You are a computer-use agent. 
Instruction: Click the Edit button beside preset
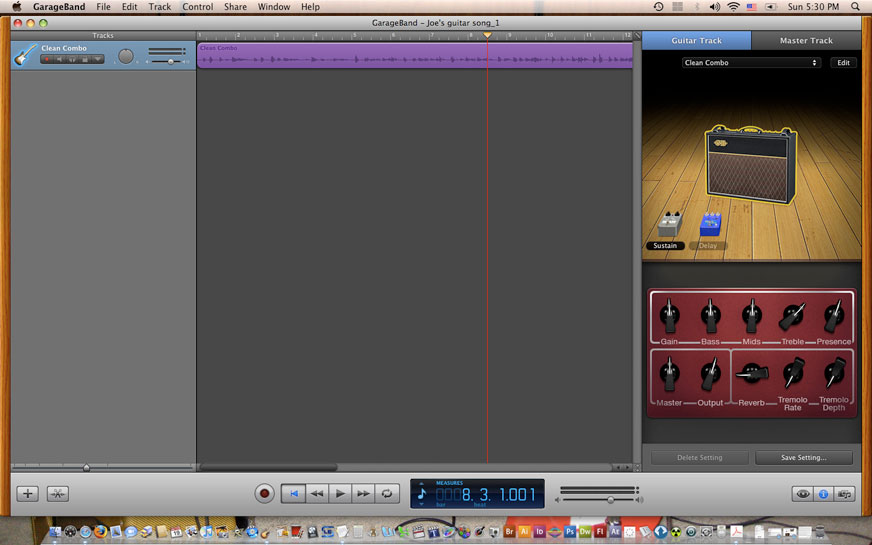click(x=843, y=63)
